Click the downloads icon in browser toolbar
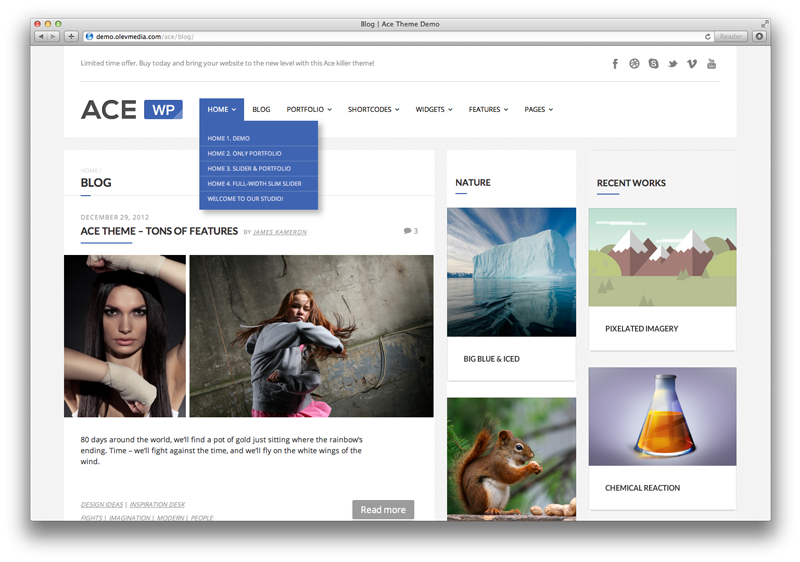The image size is (800, 562). (x=759, y=36)
